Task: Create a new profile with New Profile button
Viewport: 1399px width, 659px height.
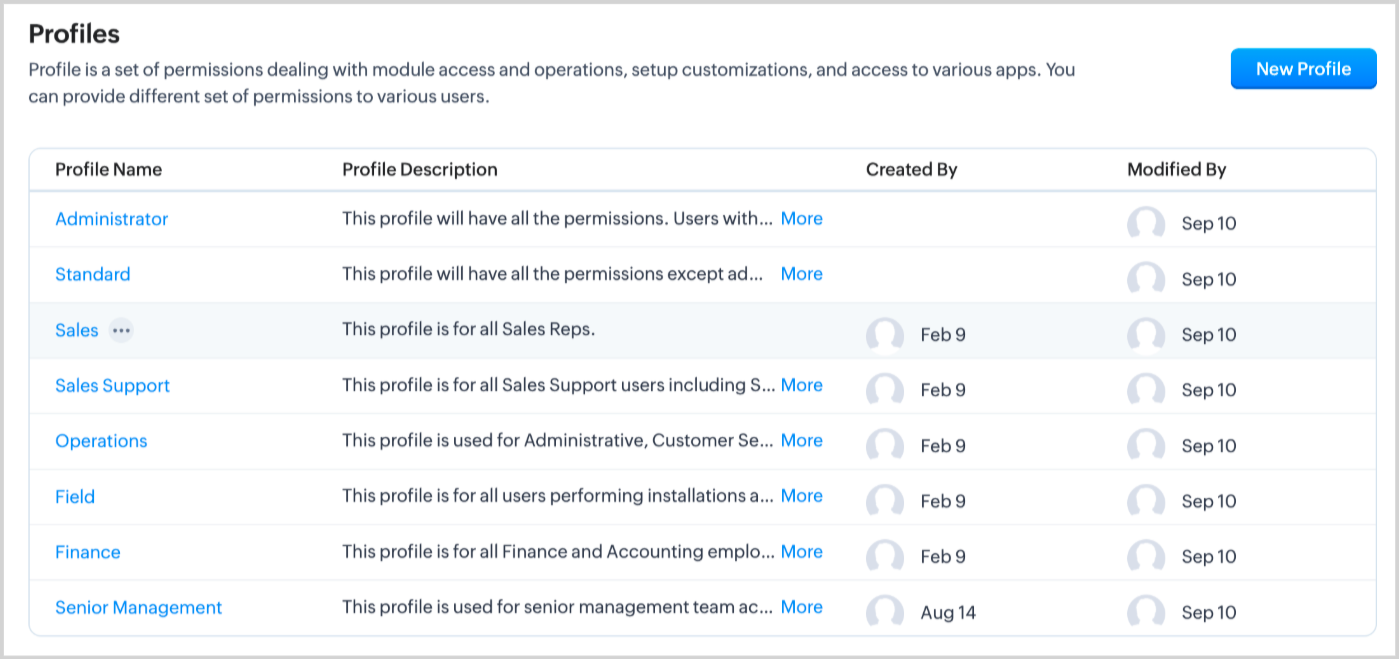Action: [1303, 69]
